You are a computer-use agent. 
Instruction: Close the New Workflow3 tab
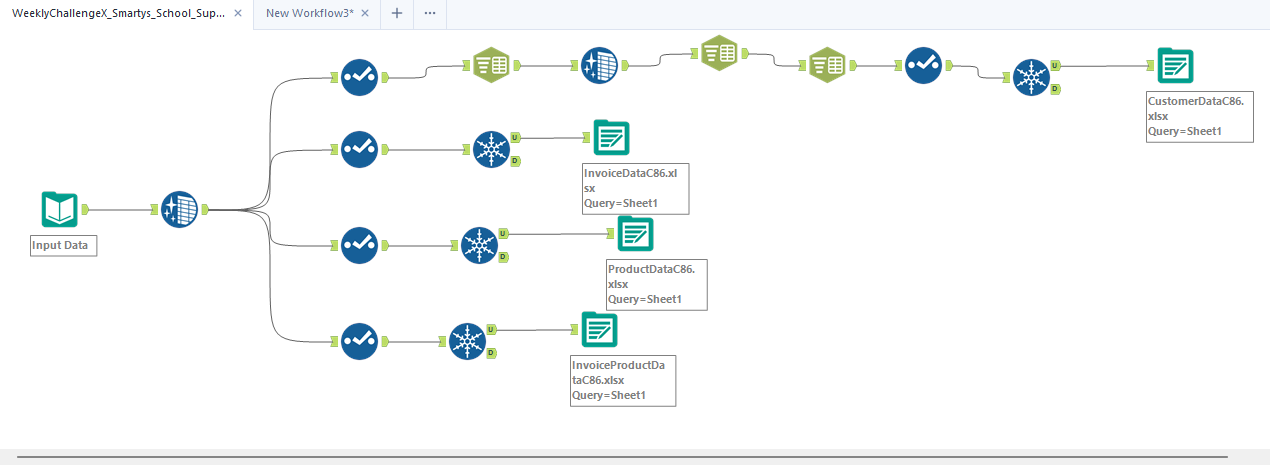pos(364,13)
